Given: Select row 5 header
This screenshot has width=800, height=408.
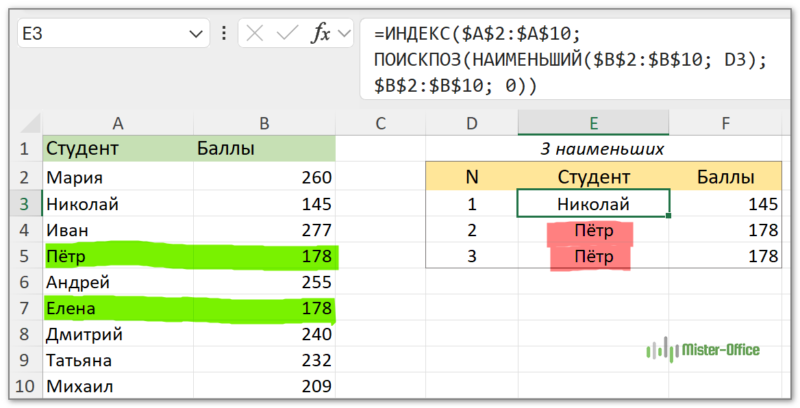Looking at the screenshot, I should tap(22, 257).
